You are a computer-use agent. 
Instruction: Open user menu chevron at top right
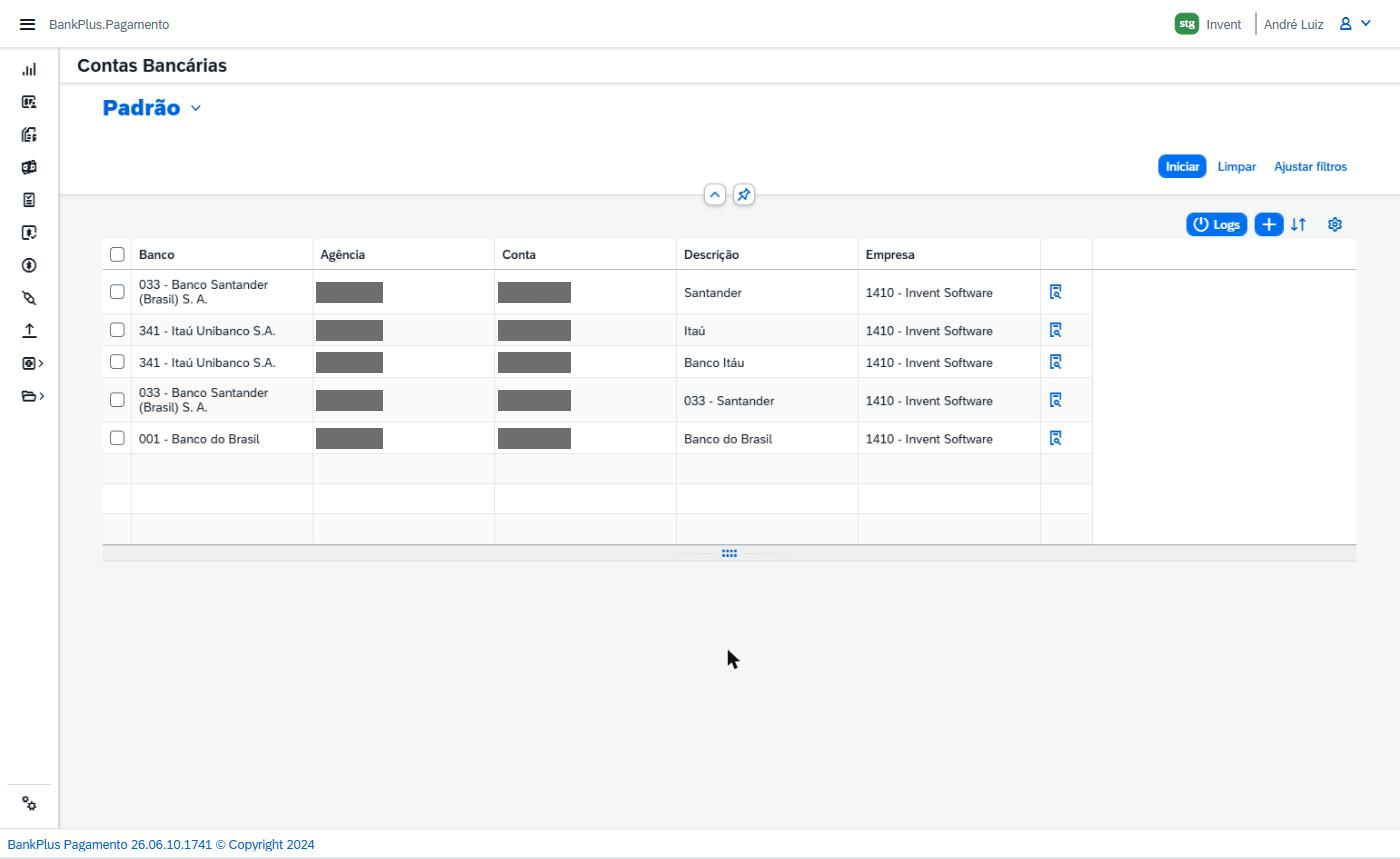1366,24
